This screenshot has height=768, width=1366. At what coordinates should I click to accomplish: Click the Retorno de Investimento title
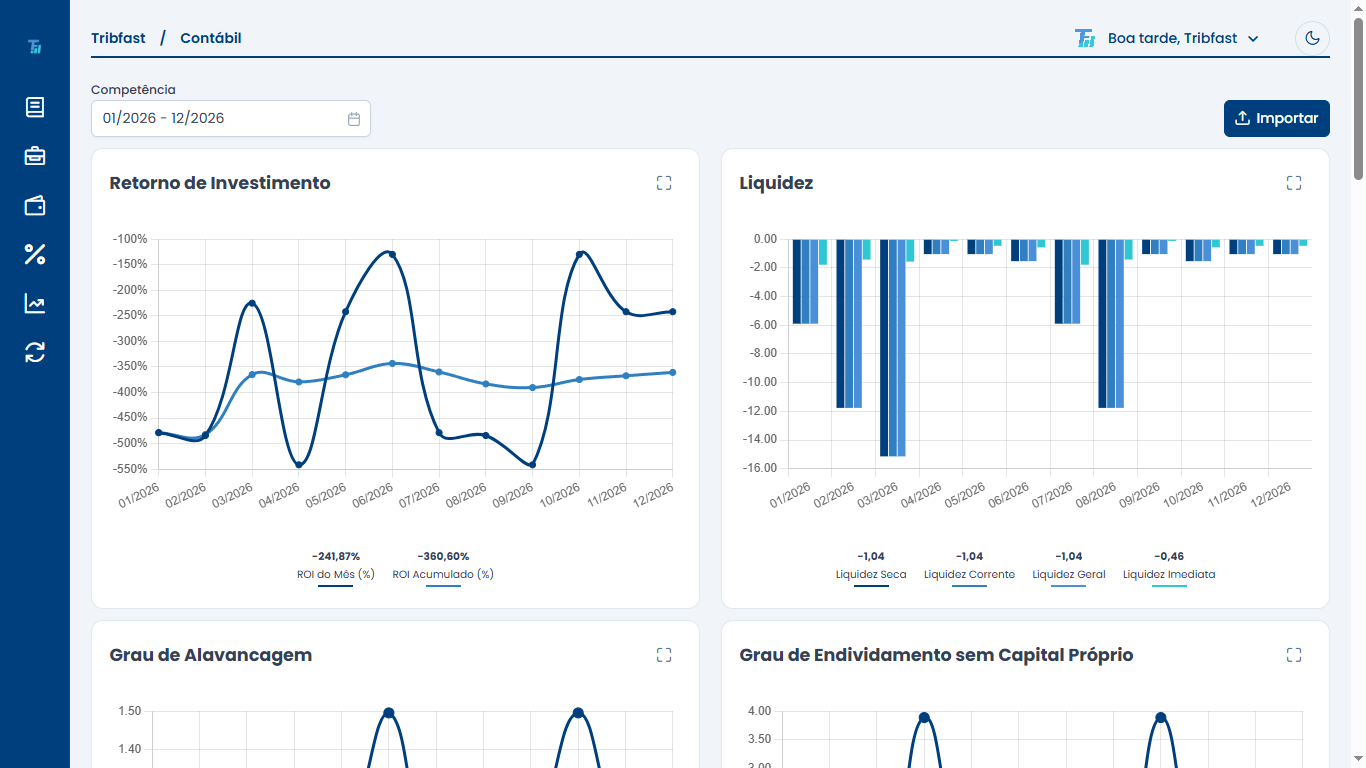pyautogui.click(x=220, y=183)
